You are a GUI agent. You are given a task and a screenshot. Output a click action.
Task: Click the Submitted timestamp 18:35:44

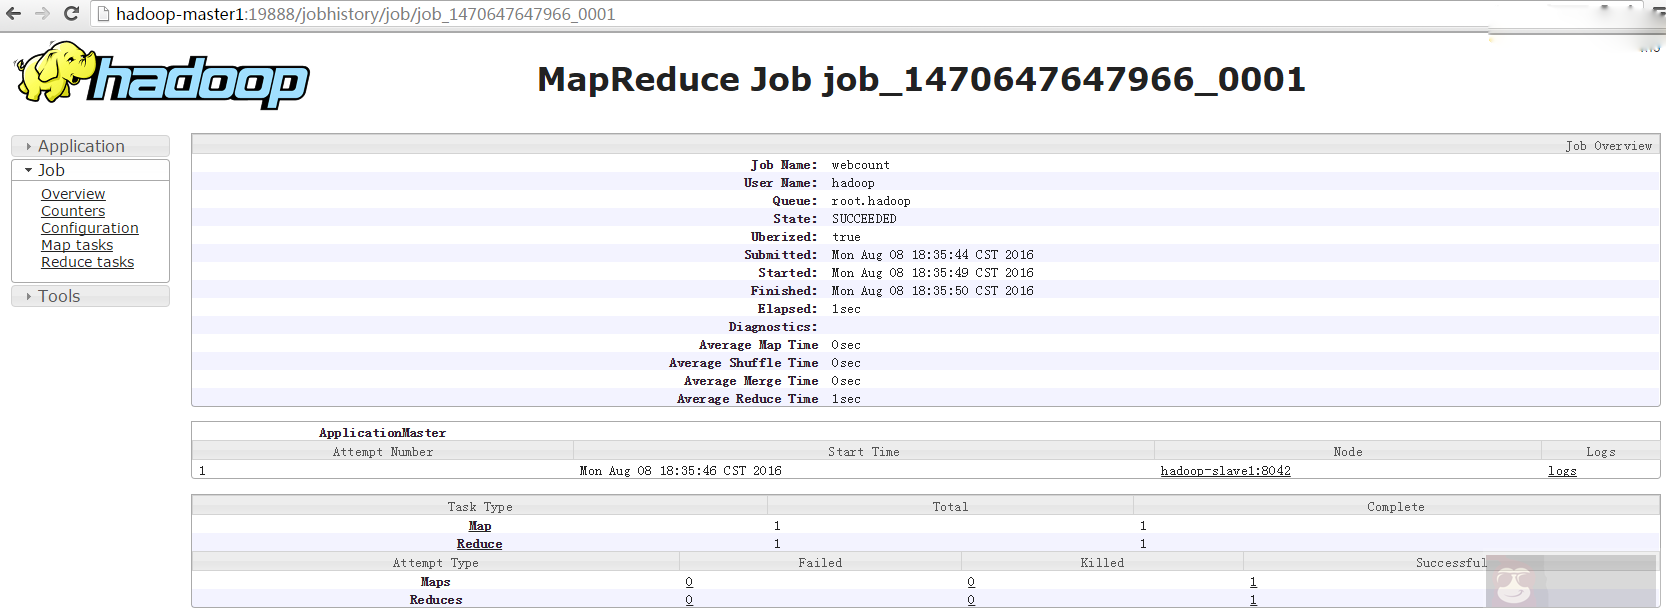932,255
